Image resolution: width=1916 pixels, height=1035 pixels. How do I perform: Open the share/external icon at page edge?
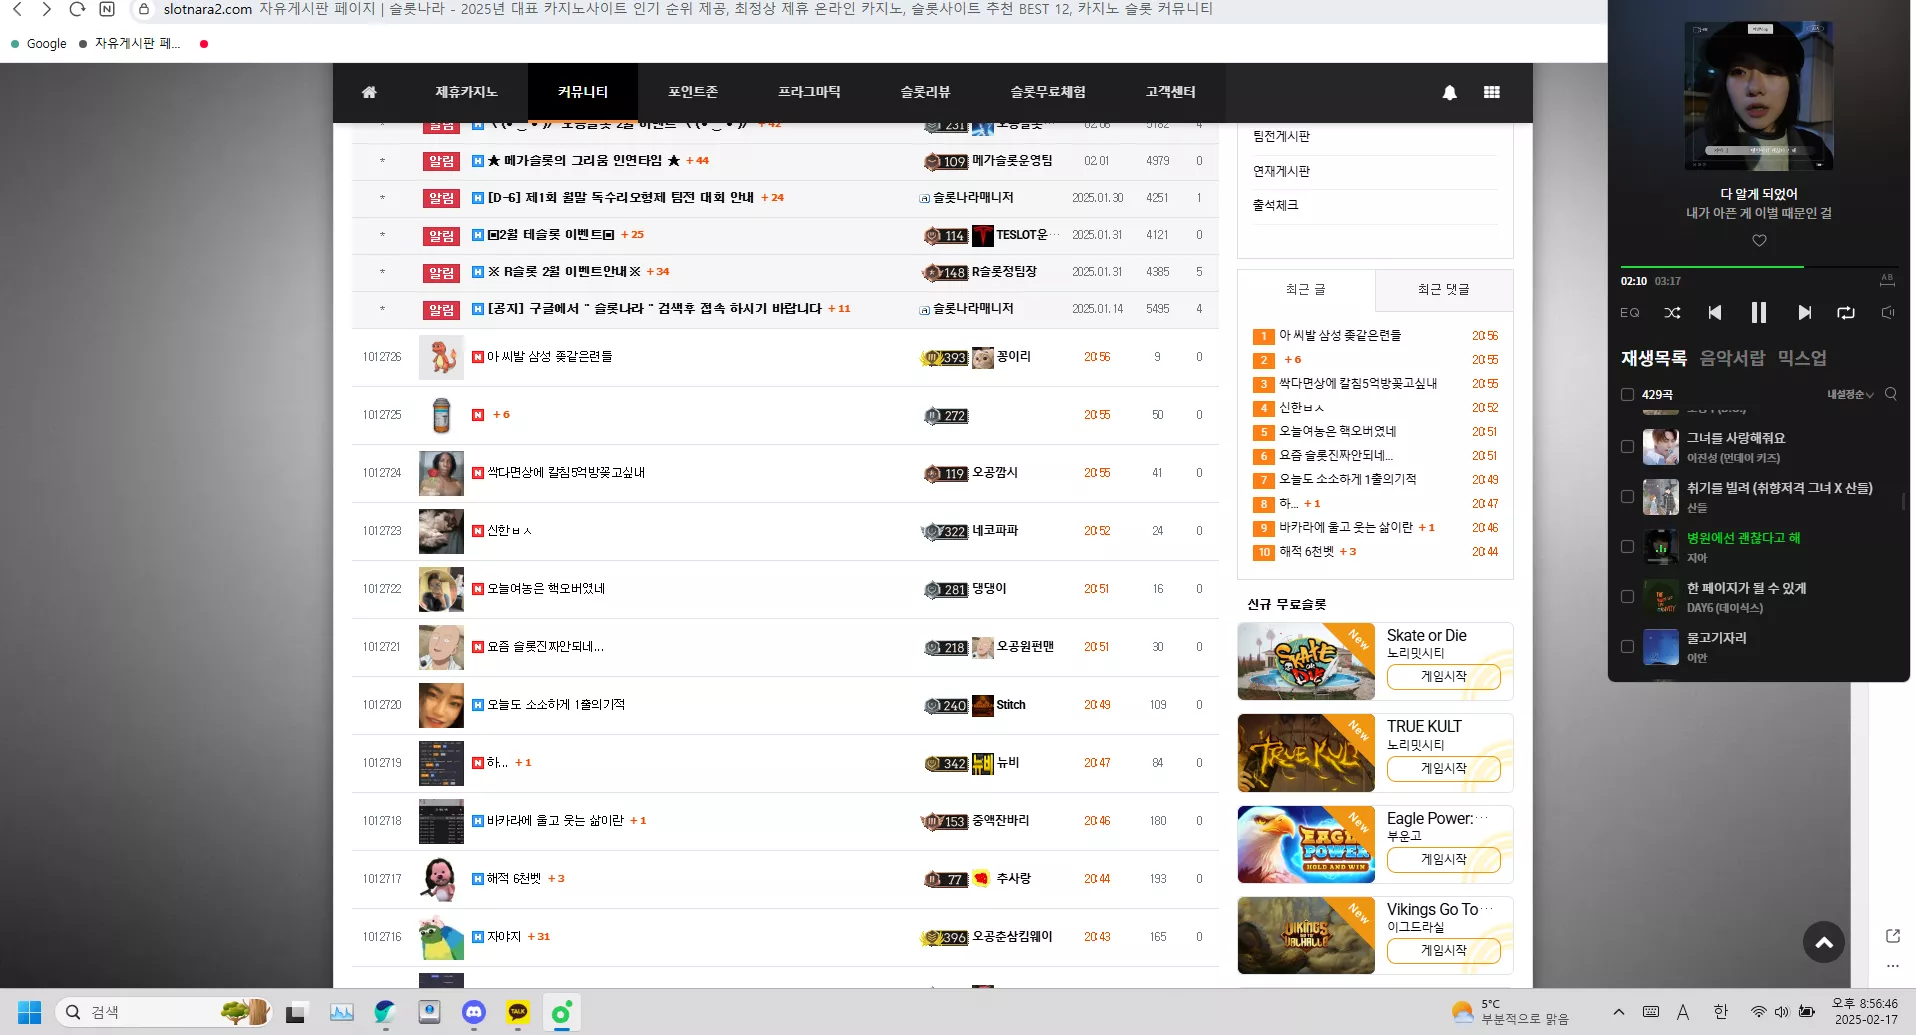click(x=1892, y=936)
